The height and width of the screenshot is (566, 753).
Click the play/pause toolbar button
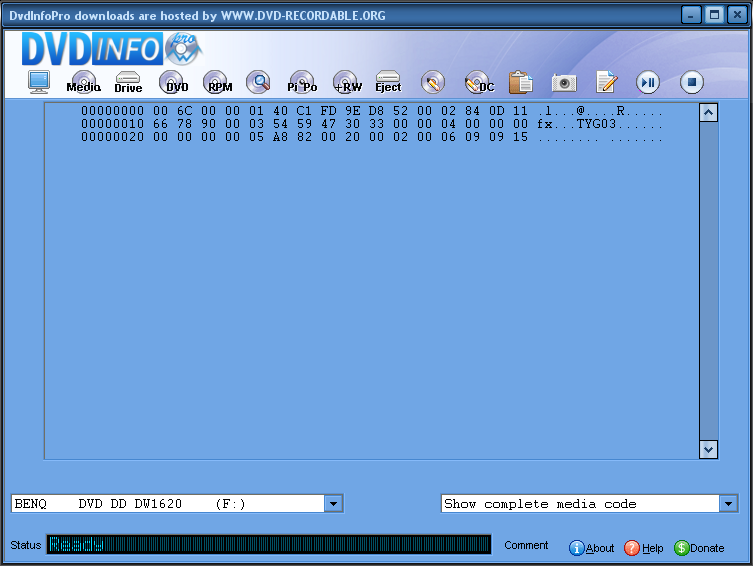click(x=648, y=83)
